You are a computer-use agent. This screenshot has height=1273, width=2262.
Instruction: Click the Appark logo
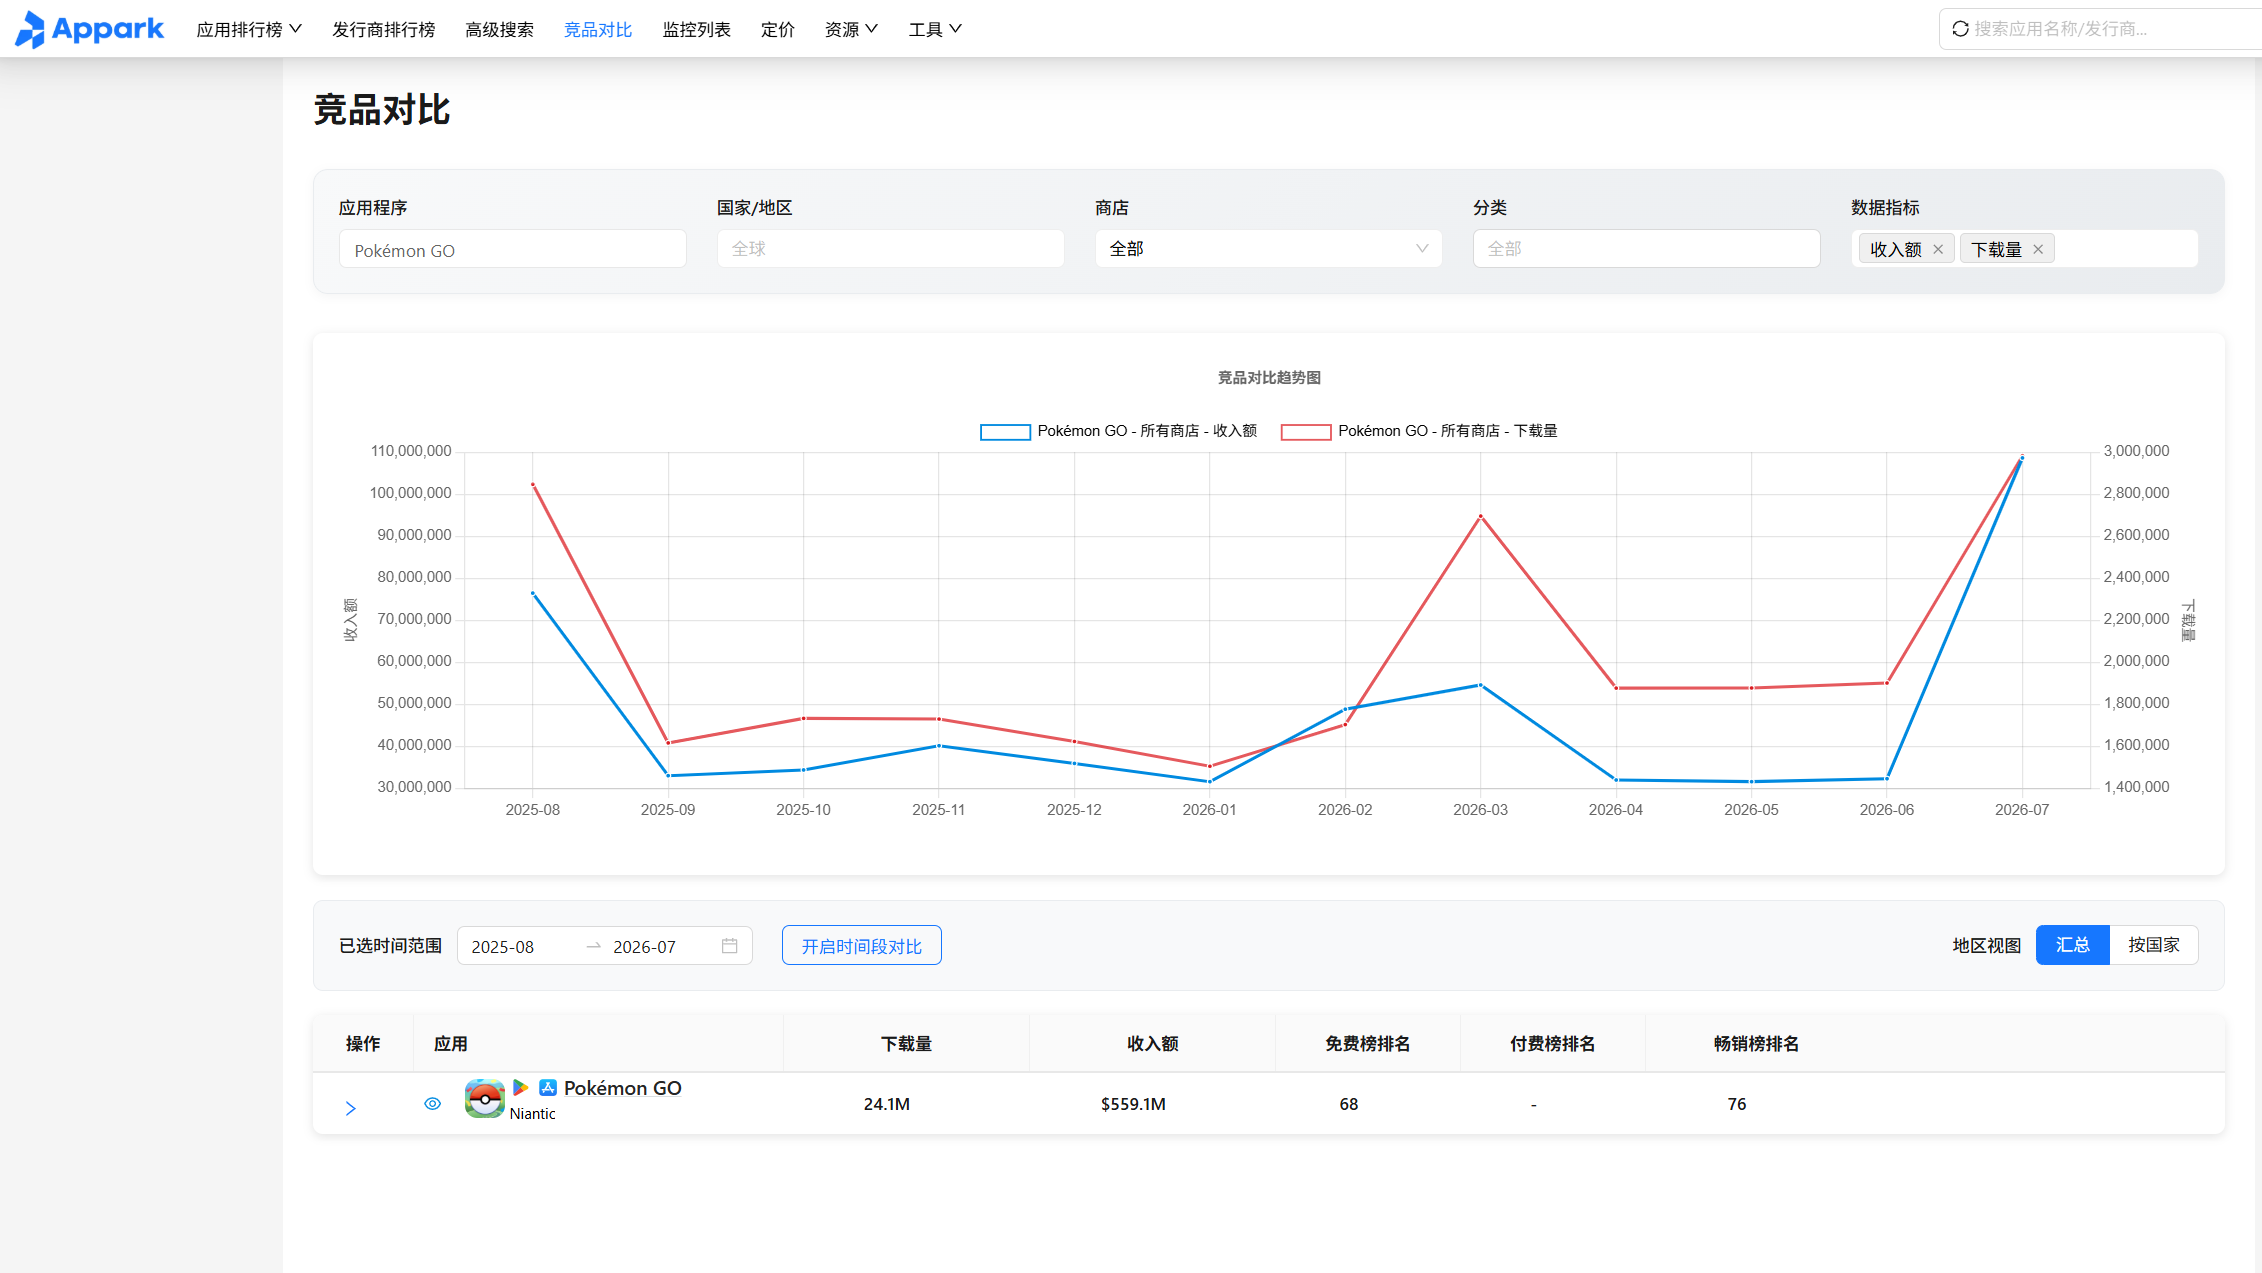click(89, 29)
